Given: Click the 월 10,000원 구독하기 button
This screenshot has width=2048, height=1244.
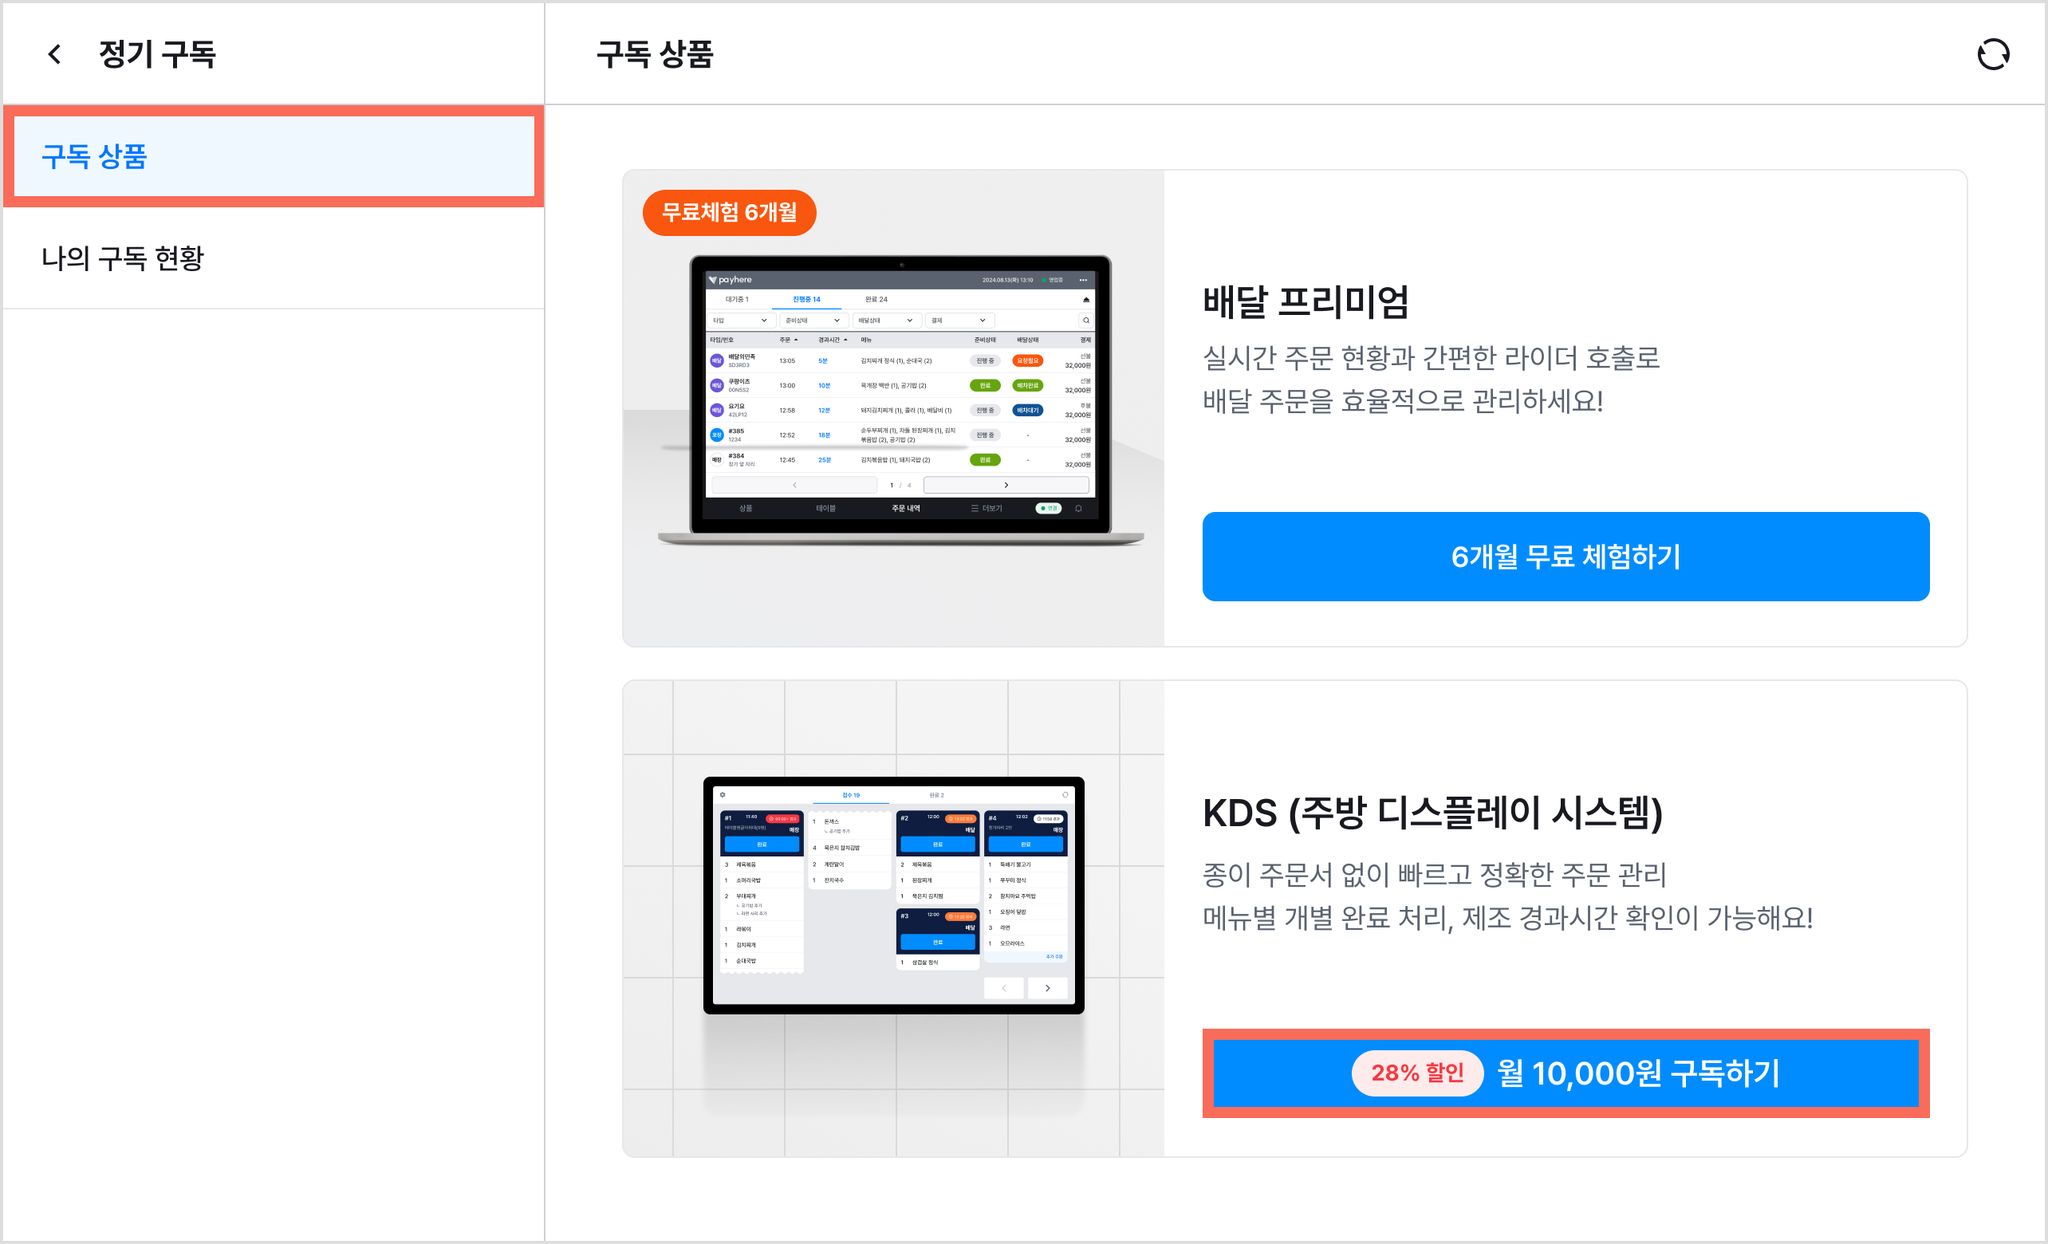Looking at the screenshot, I should [1565, 1073].
